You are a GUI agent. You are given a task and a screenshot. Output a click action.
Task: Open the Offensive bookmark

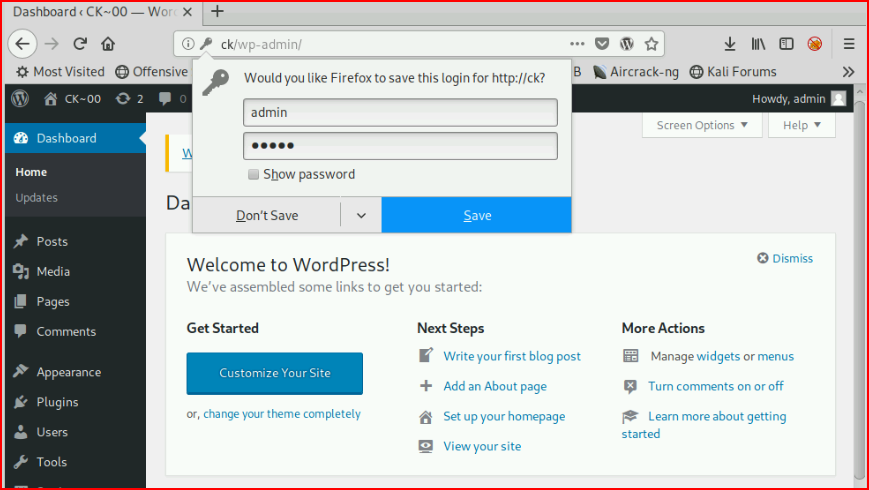152,72
